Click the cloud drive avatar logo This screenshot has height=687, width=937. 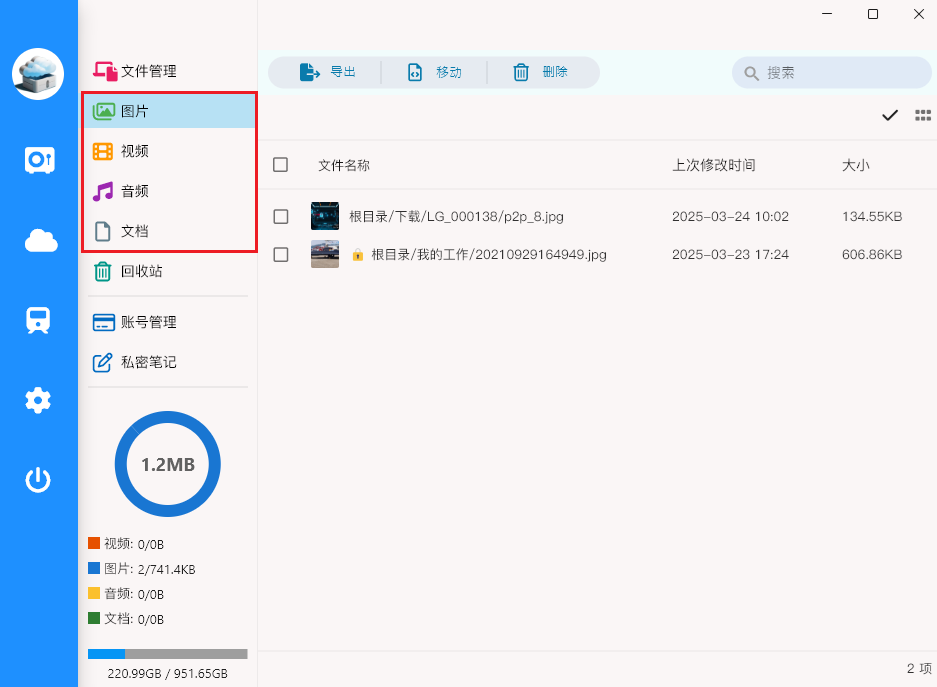coord(38,74)
